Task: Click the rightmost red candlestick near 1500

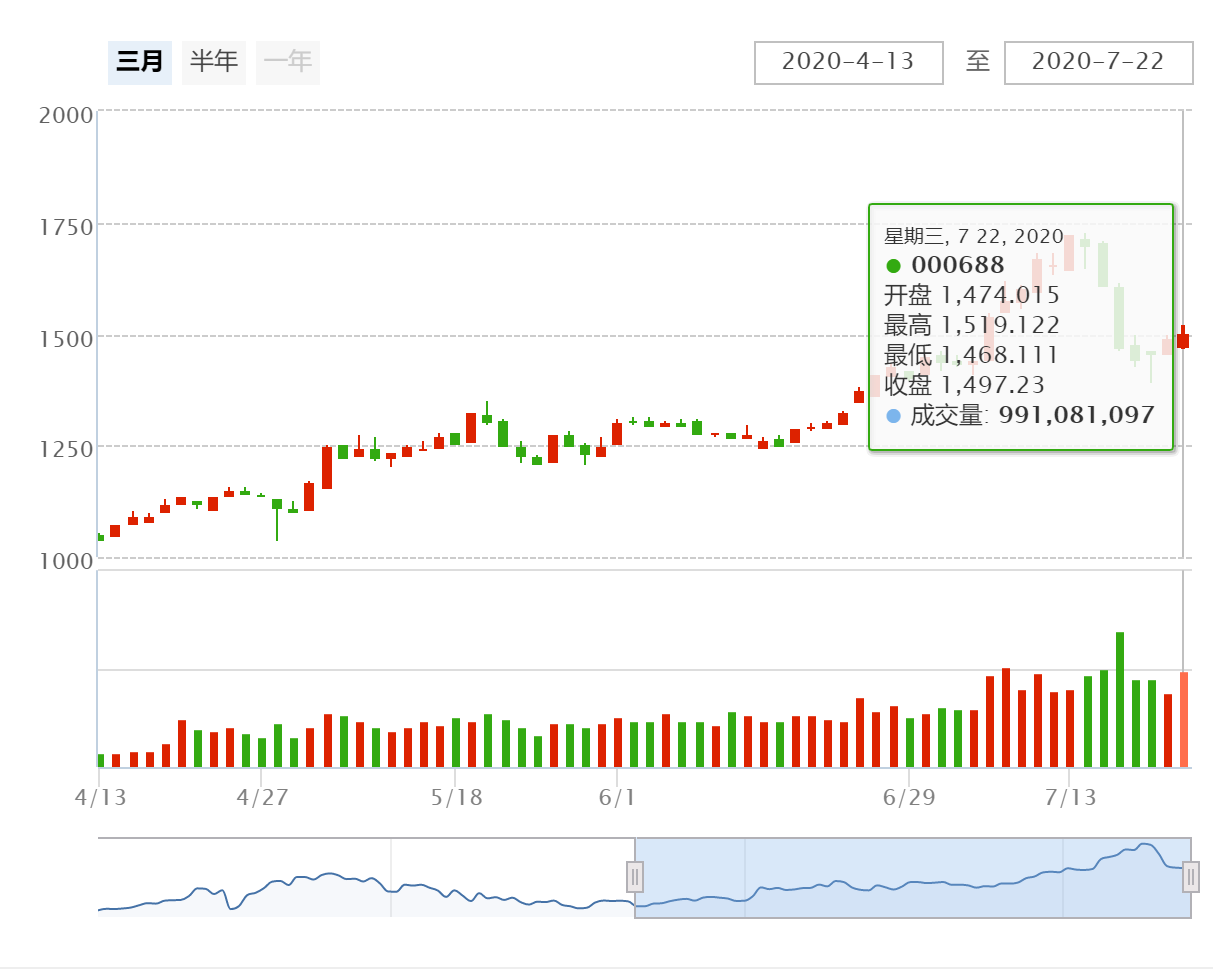Action: click(1183, 340)
